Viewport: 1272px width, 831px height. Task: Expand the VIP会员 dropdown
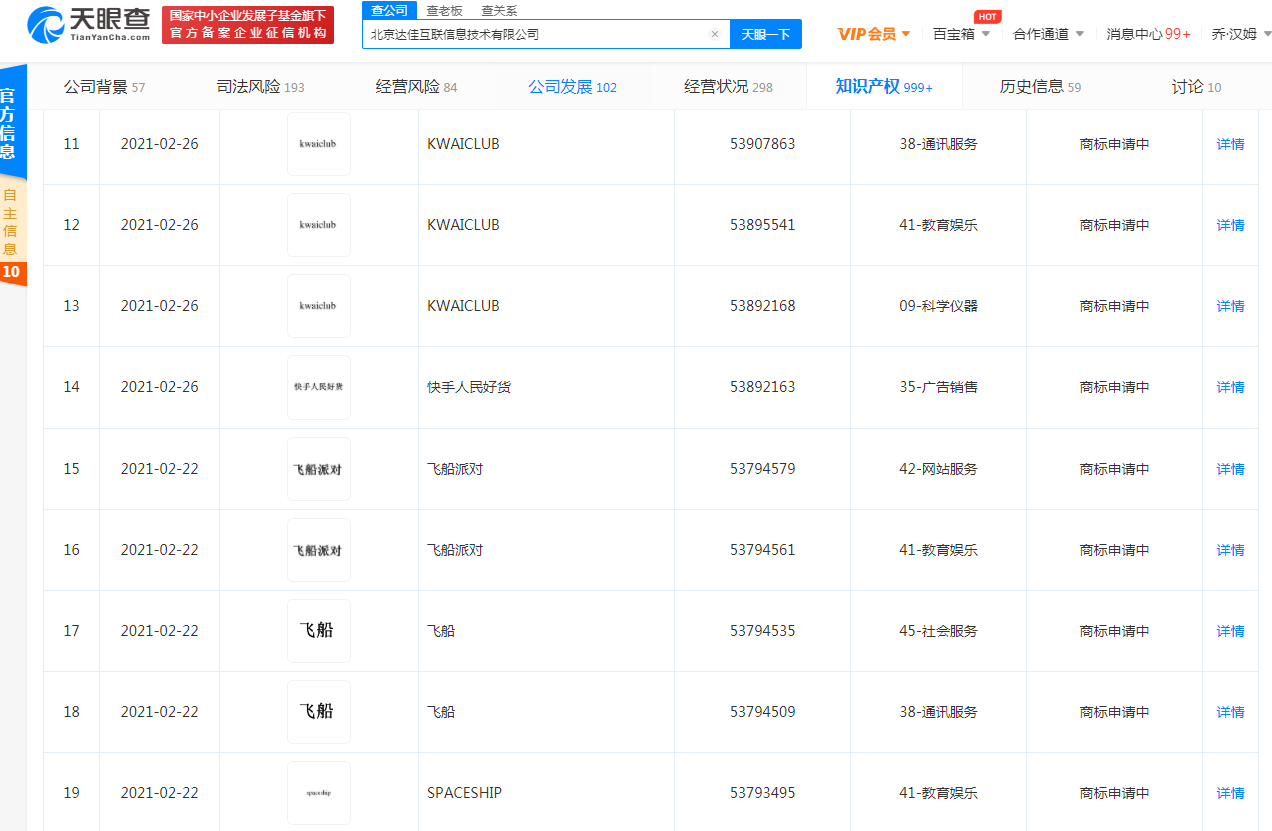pyautogui.click(x=873, y=34)
